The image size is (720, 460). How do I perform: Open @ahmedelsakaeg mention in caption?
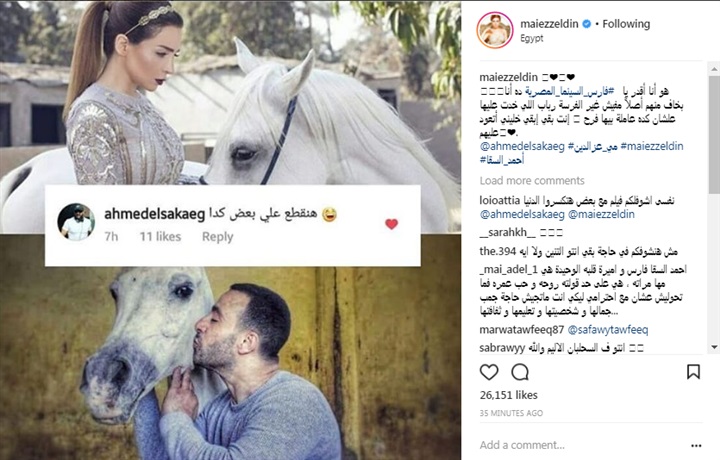(522, 146)
